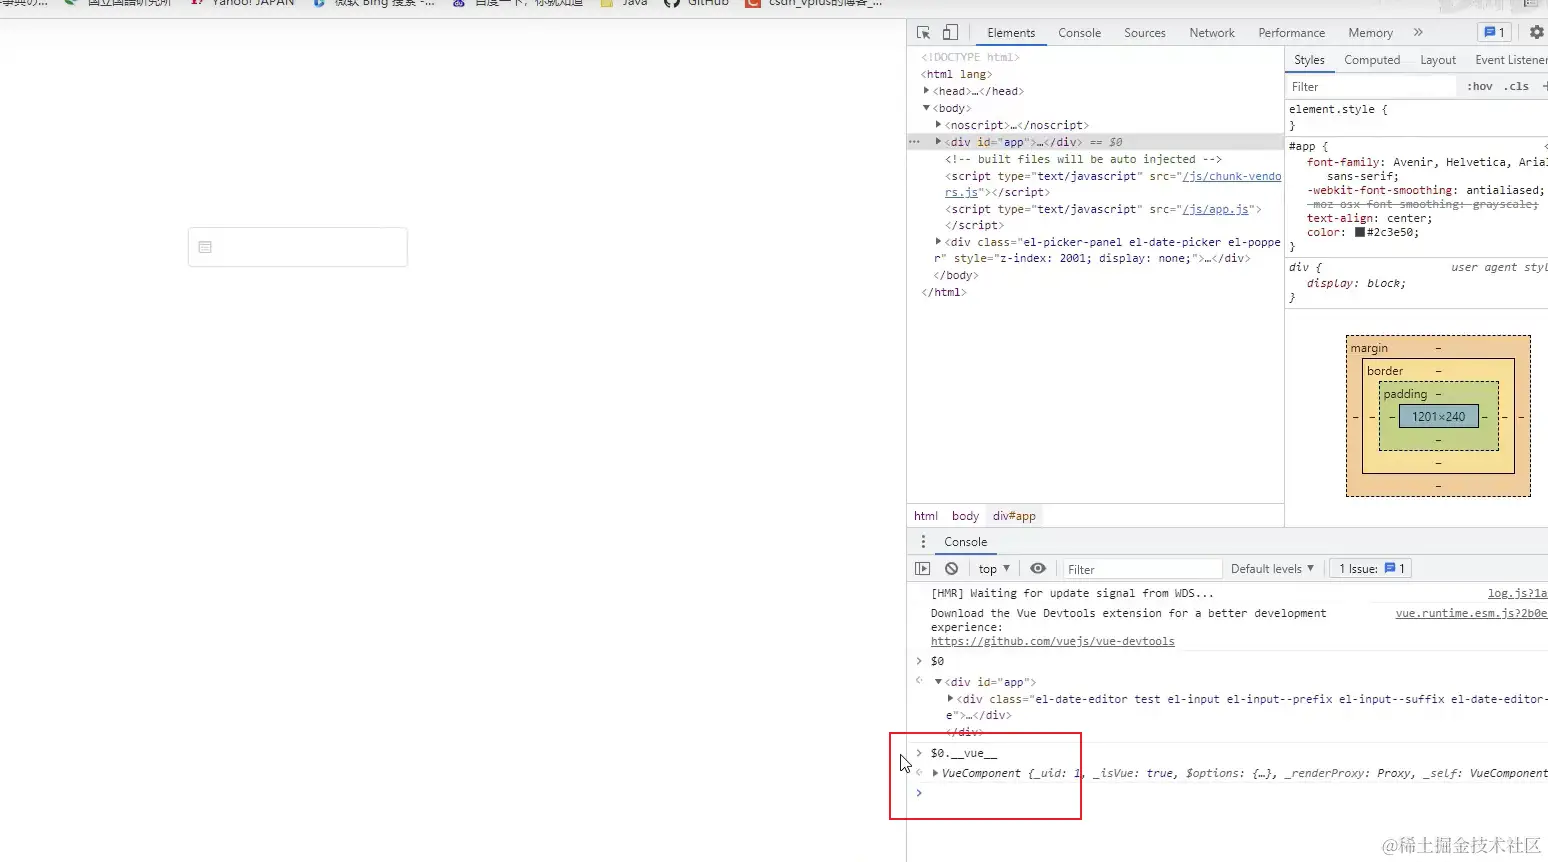
Task: Expand the el-date-editor div in console
Action: (950, 699)
